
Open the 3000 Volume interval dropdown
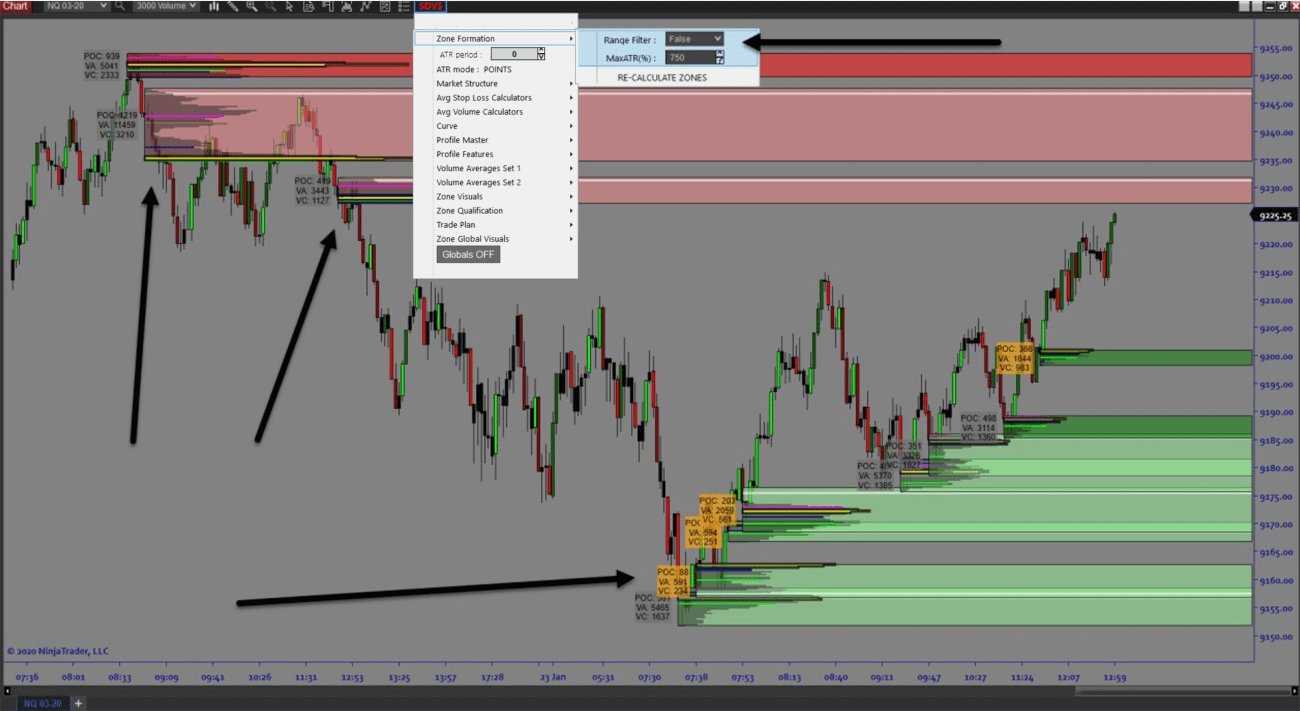pos(166,6)
